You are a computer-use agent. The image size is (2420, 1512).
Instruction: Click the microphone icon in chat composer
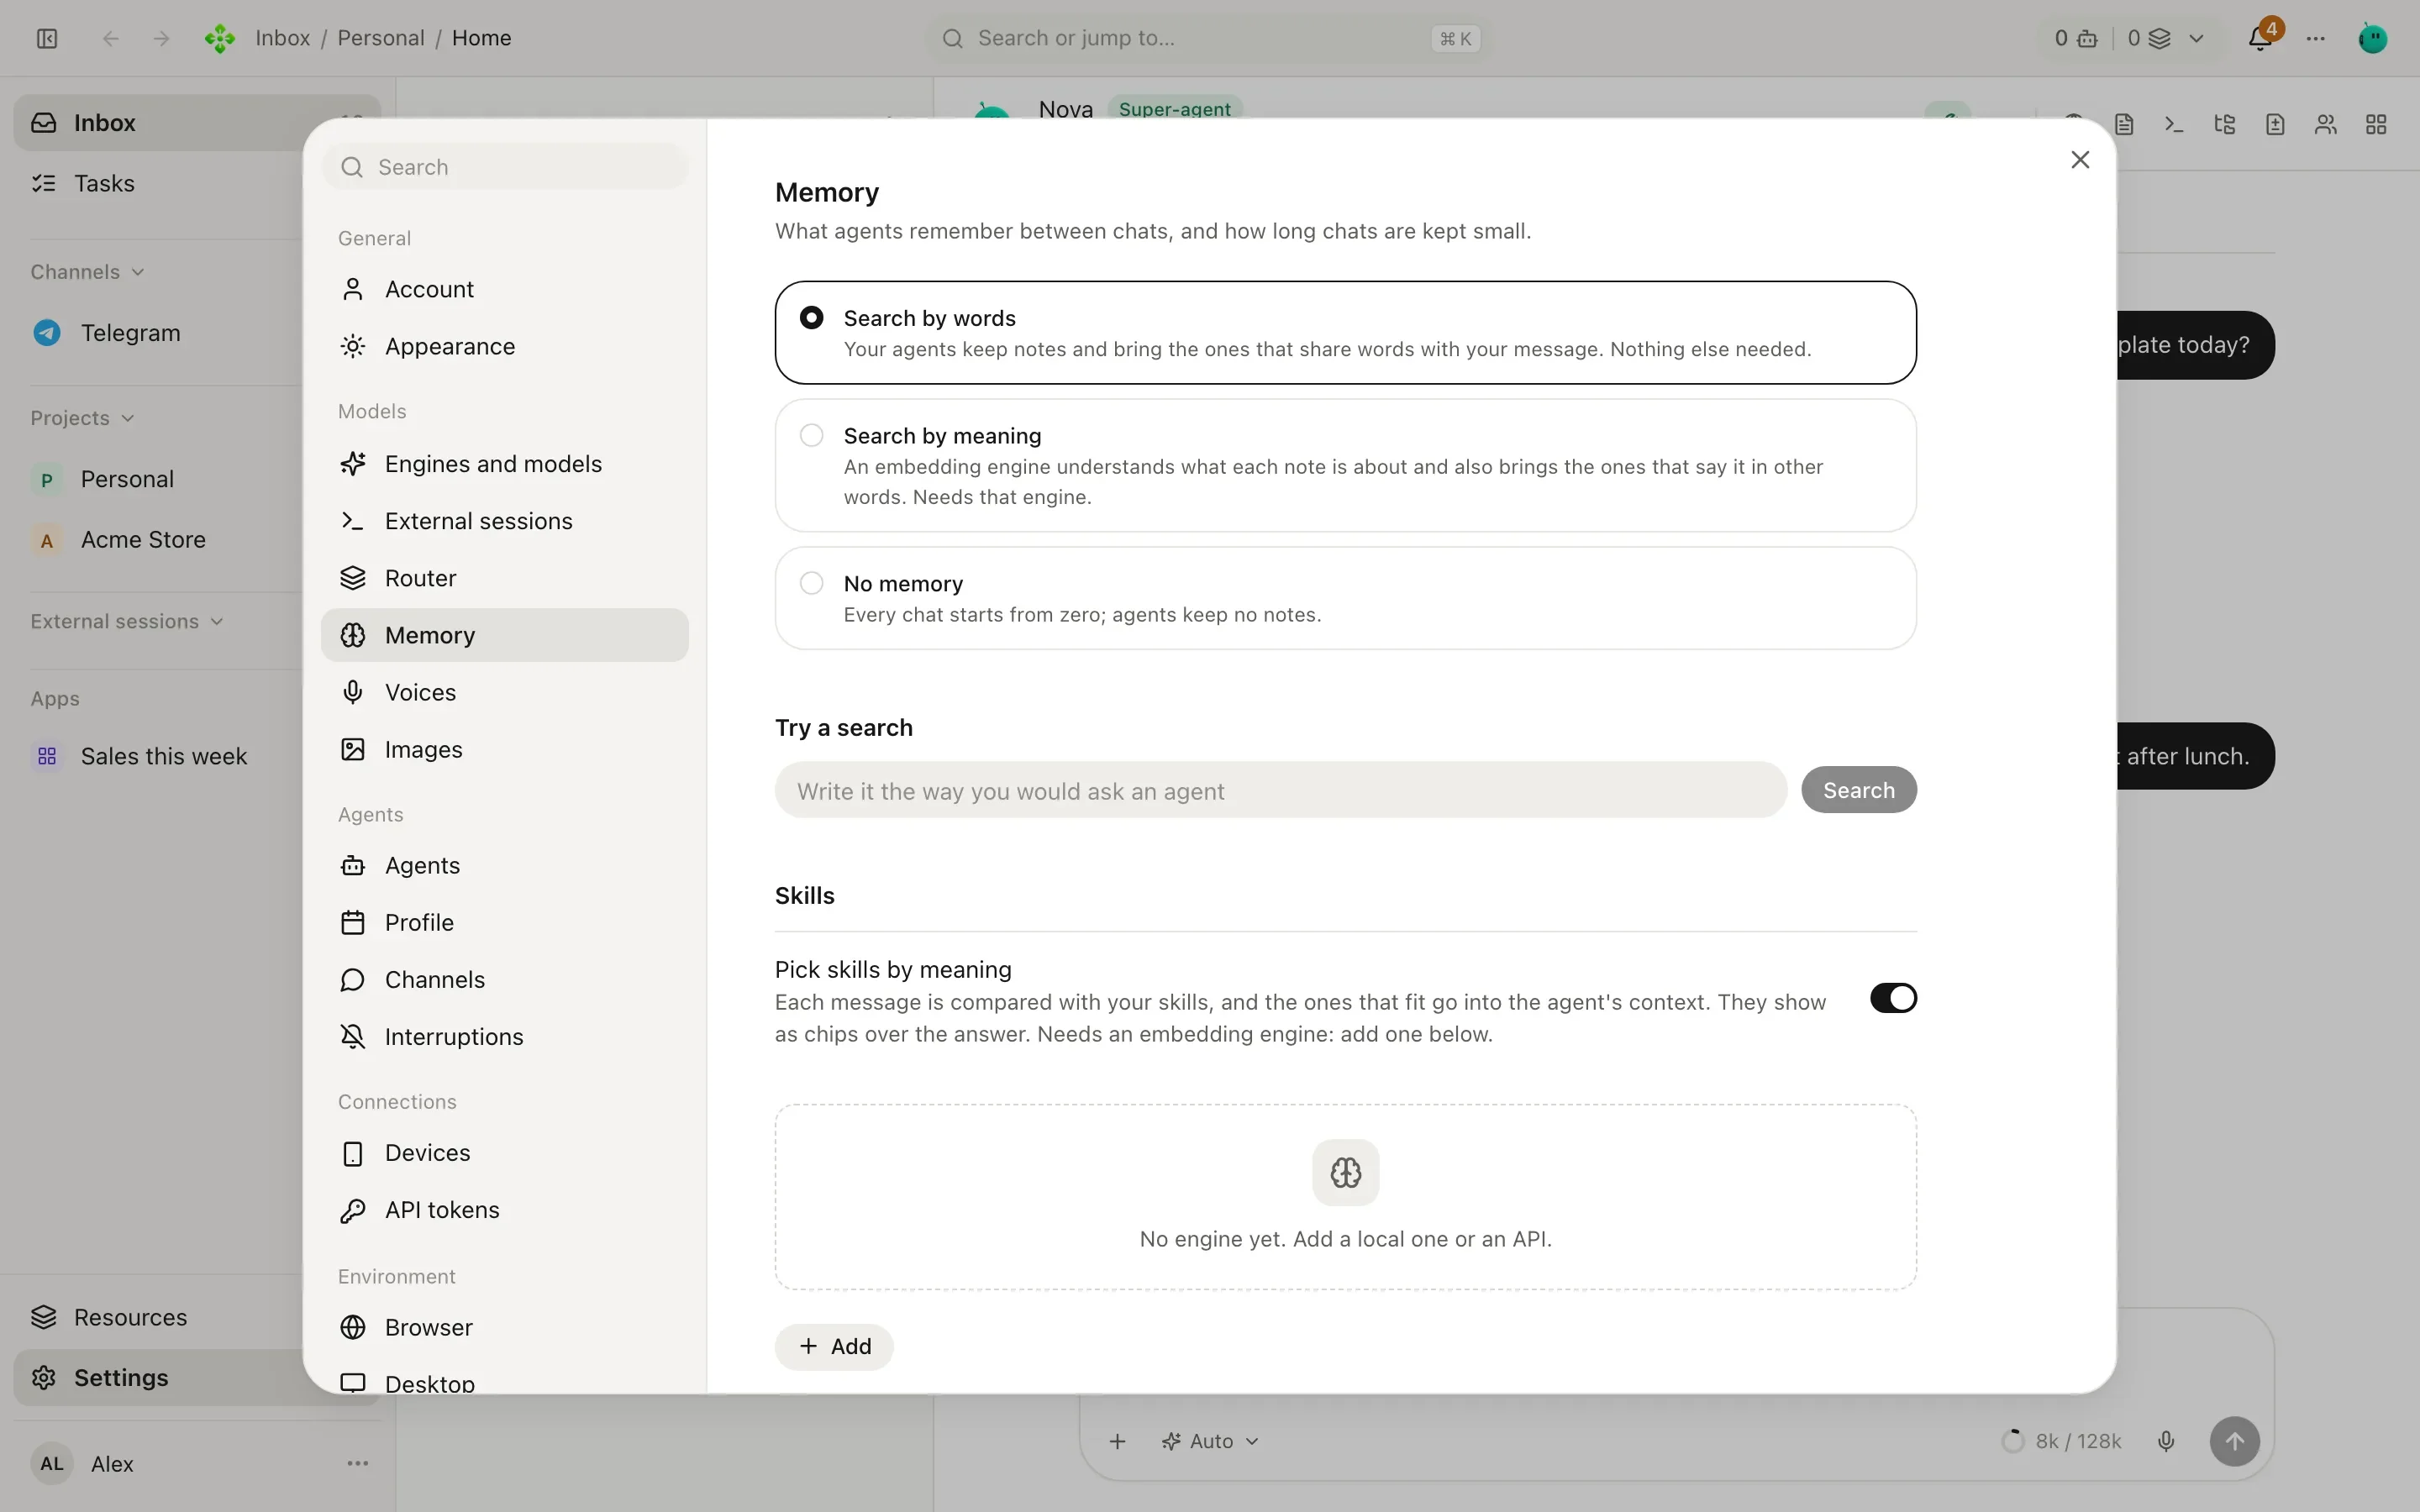pyautogui.click(x=2166, y=1441)
